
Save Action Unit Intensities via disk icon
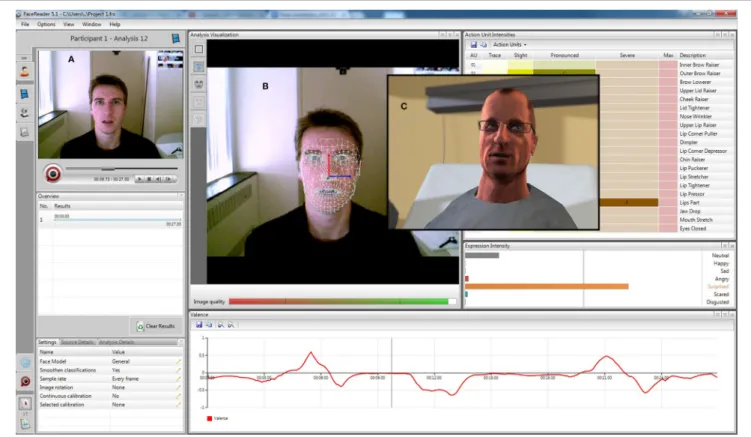tap(473, 45)
